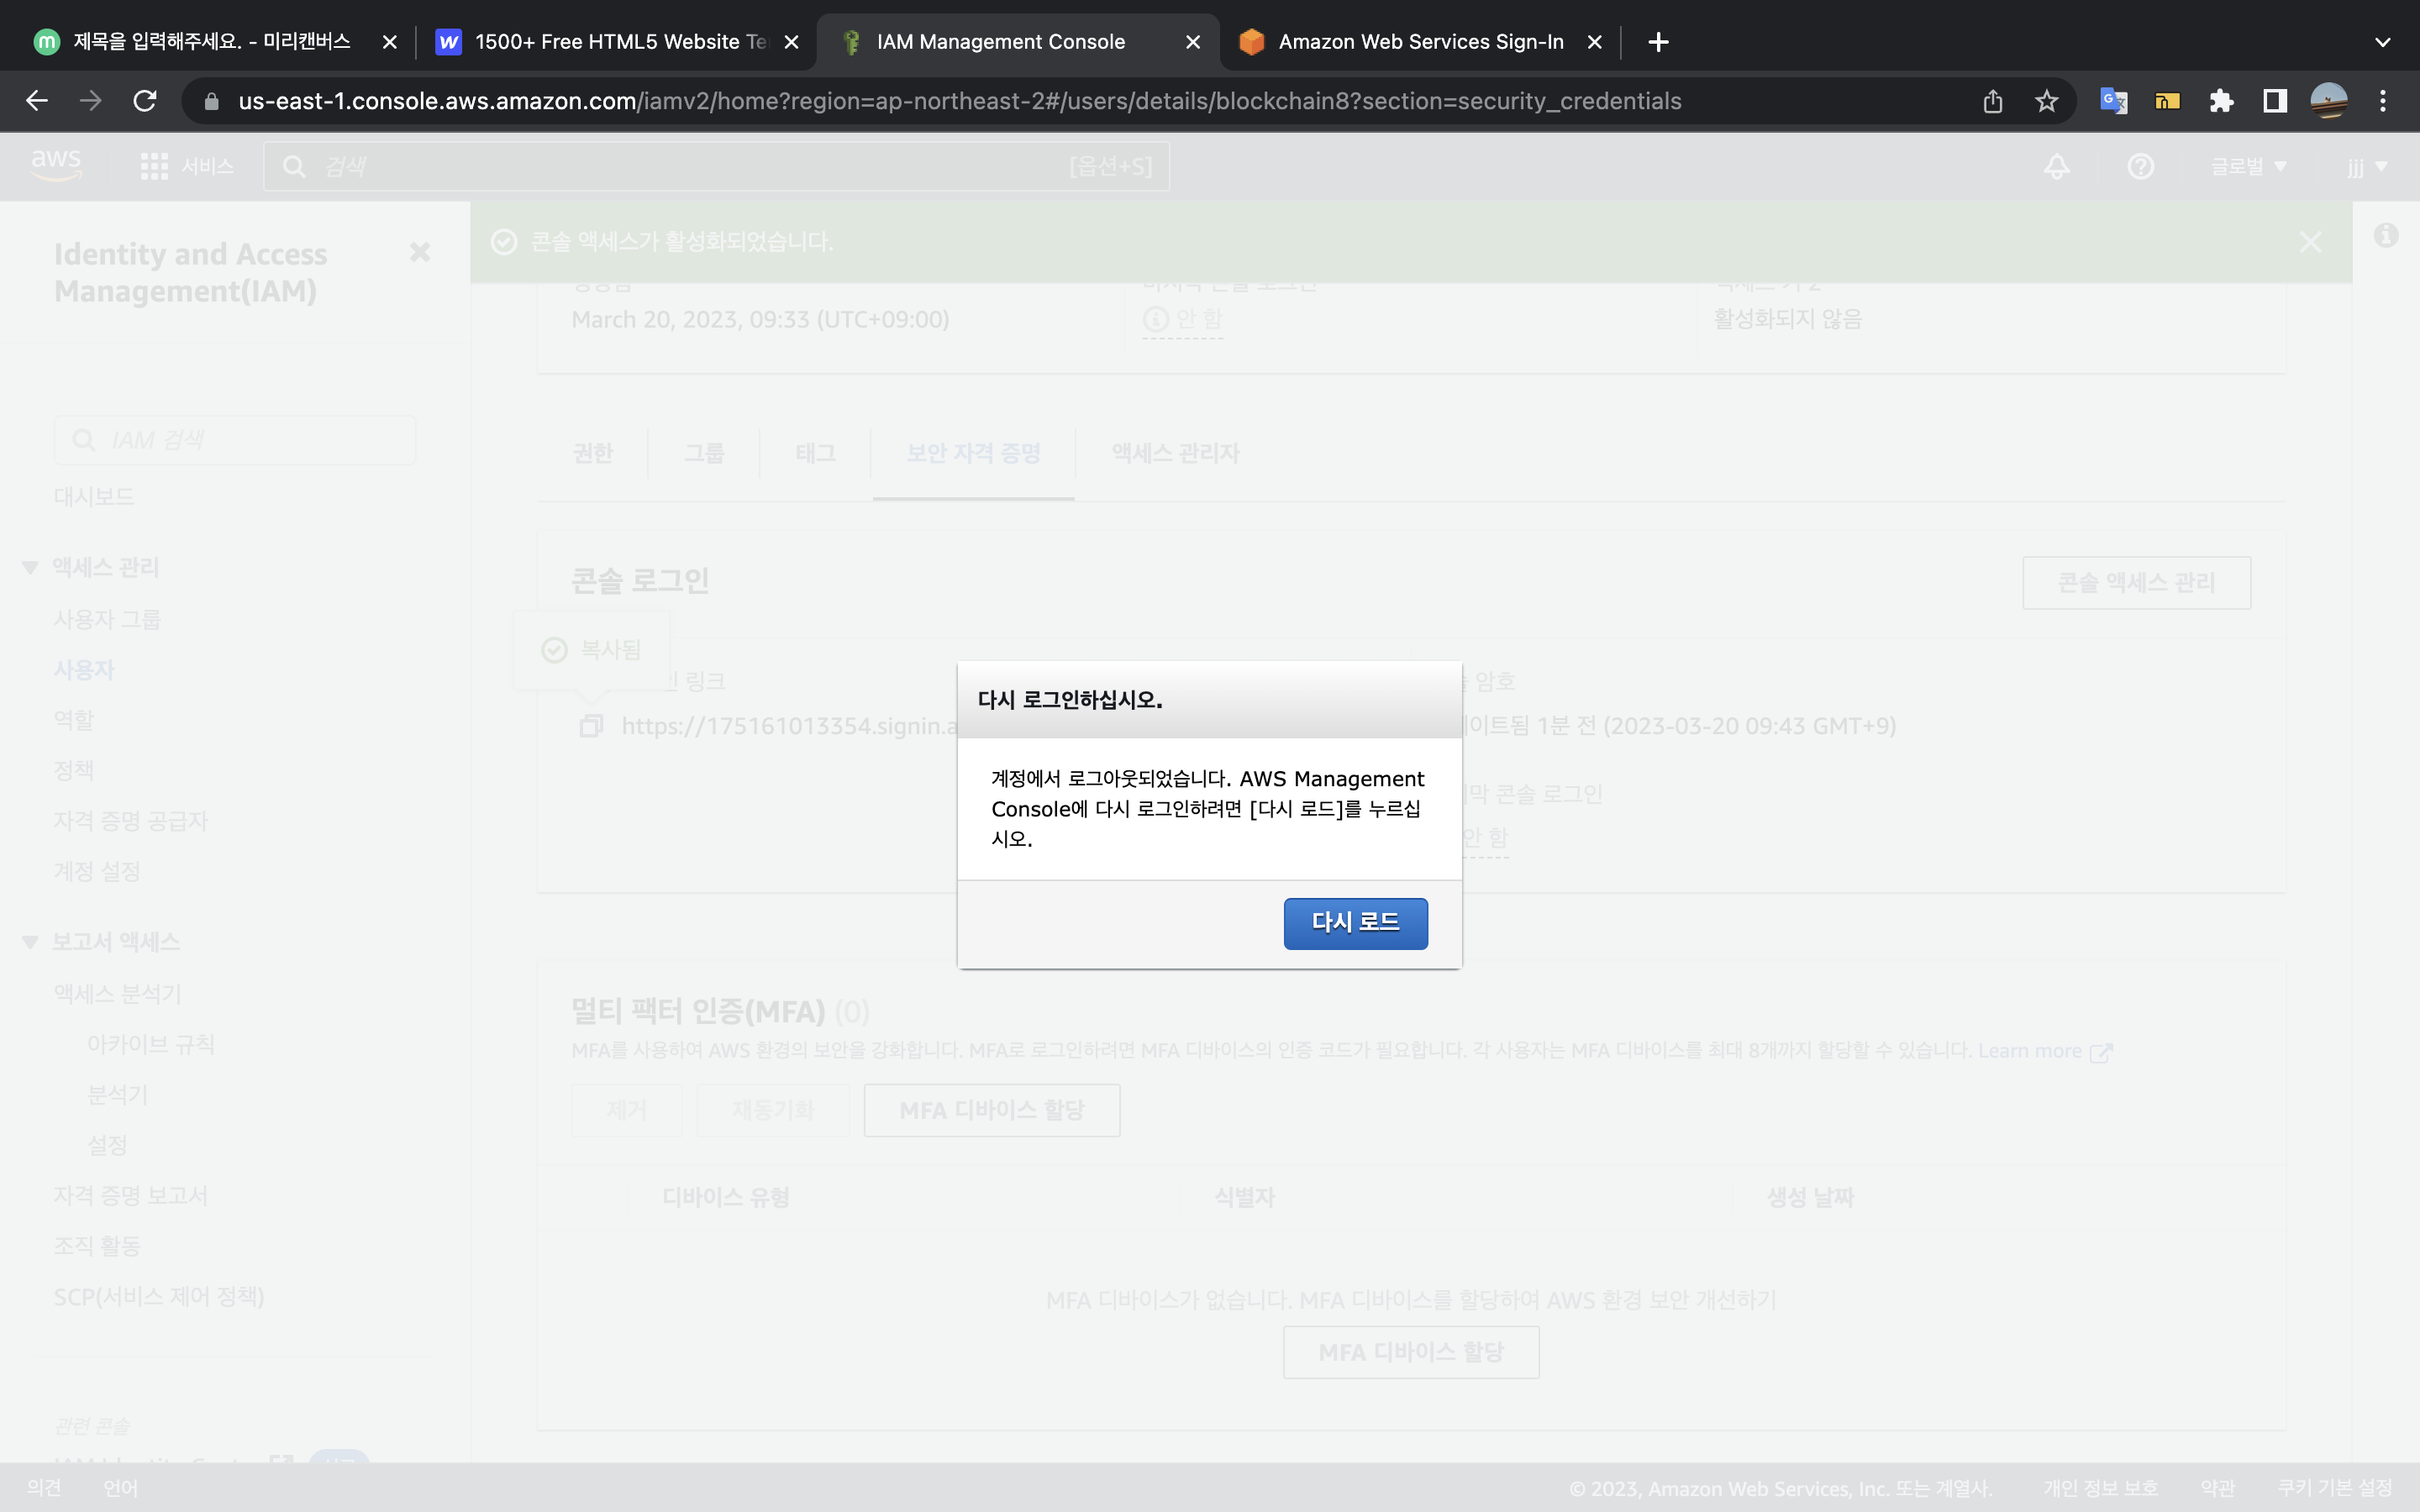Screen dimensions: 2420x1512
Task: Close the IAM navigation side panel
Action: tap(420, 252)
